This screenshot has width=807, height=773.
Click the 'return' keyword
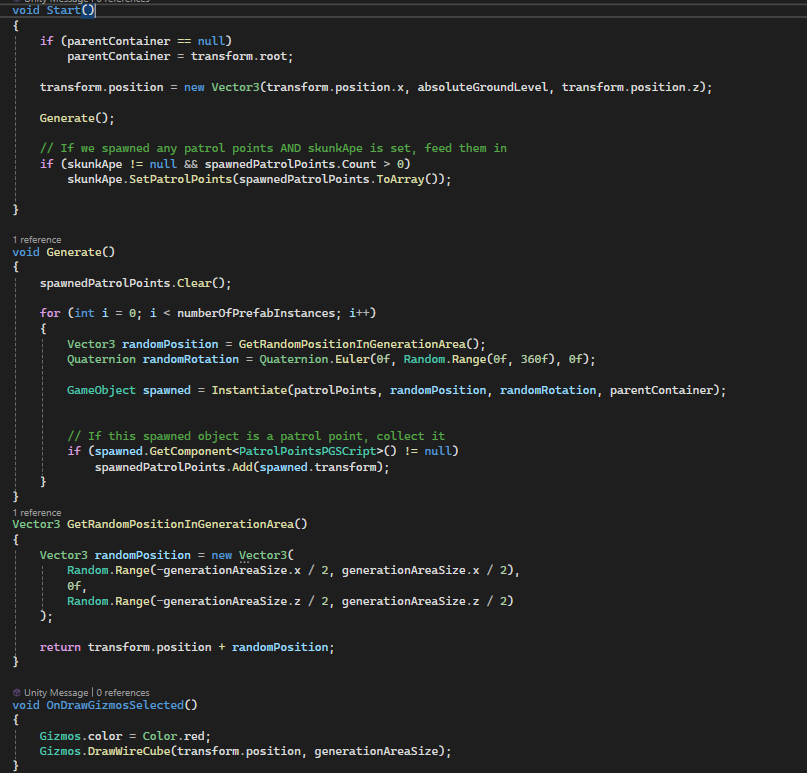pyautogui.click(x=60, y=647)
